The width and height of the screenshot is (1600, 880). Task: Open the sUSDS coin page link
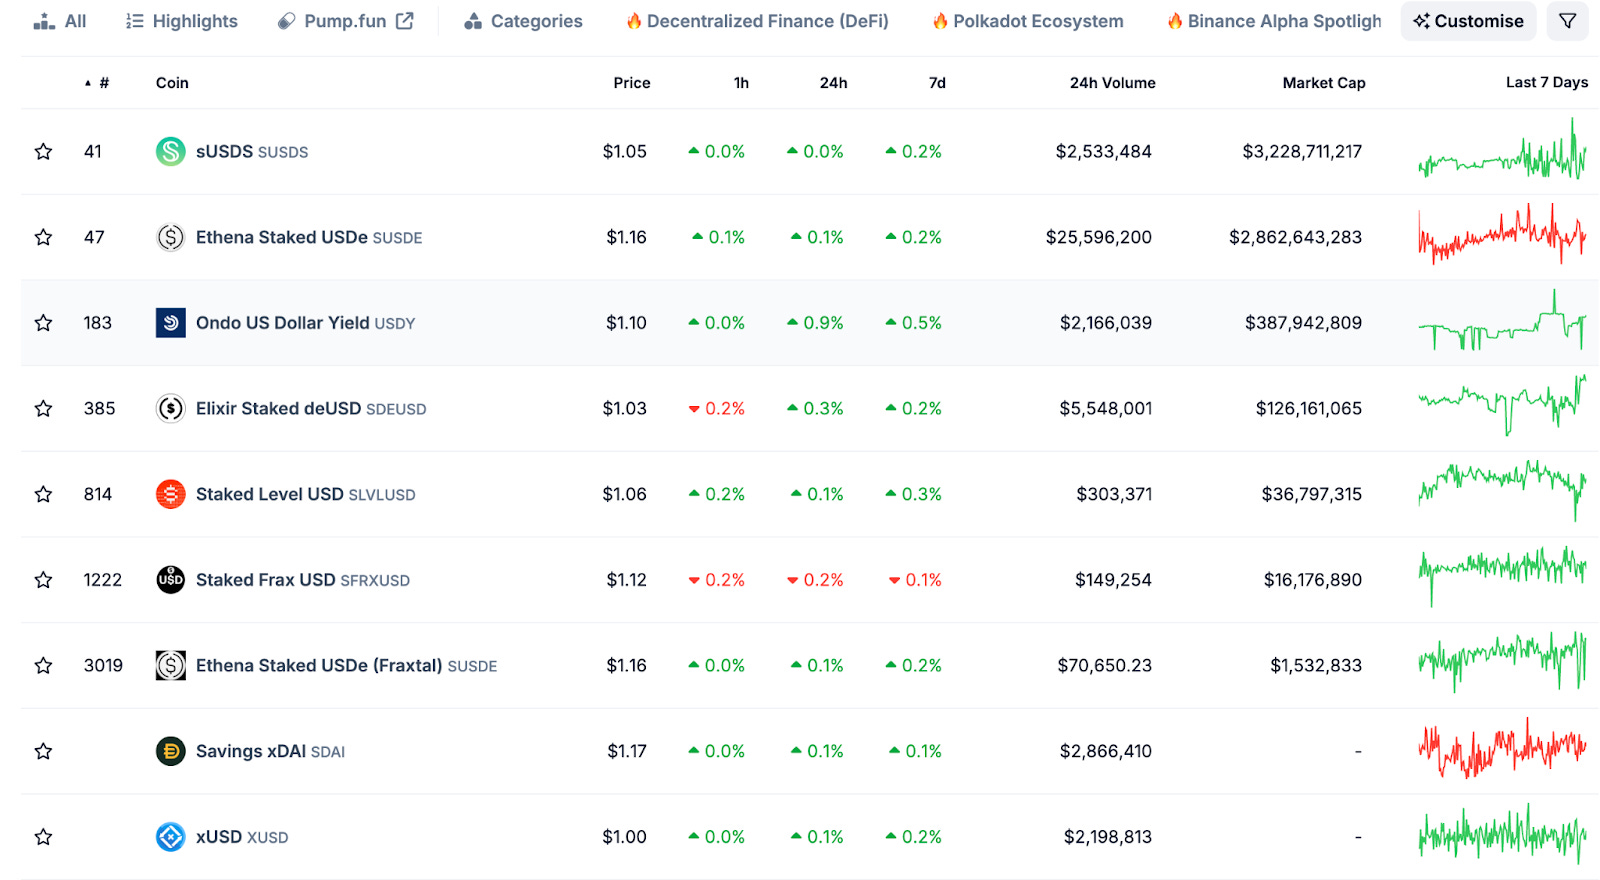pyautogui.click(x=252, y=152)
